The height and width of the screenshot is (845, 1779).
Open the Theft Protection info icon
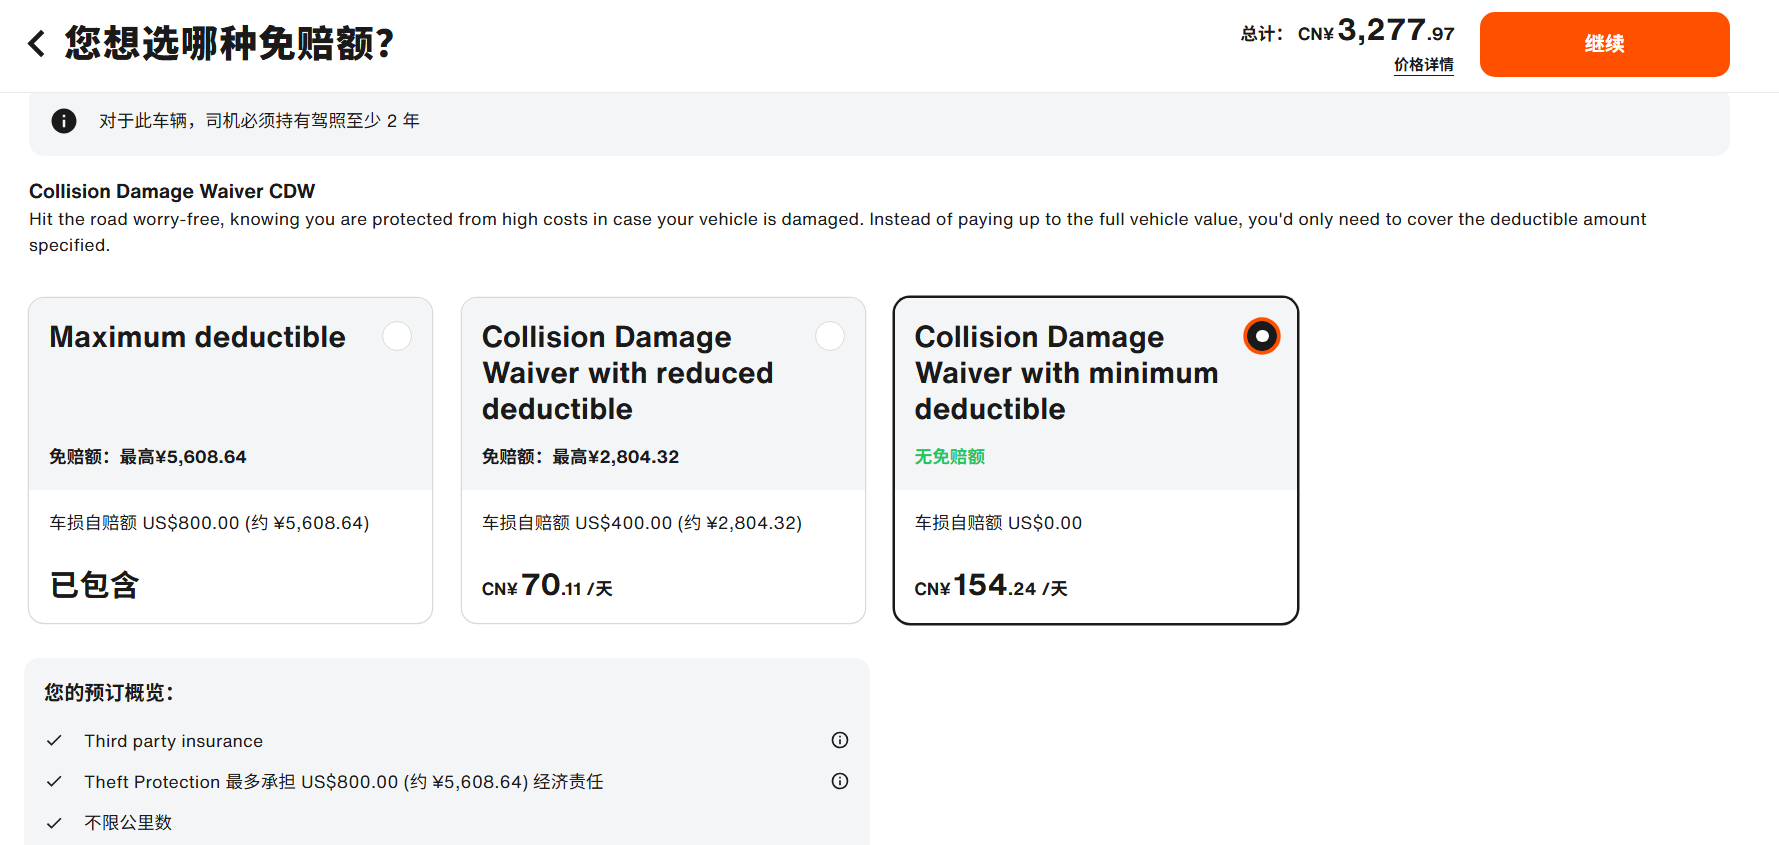click(840, 781)
